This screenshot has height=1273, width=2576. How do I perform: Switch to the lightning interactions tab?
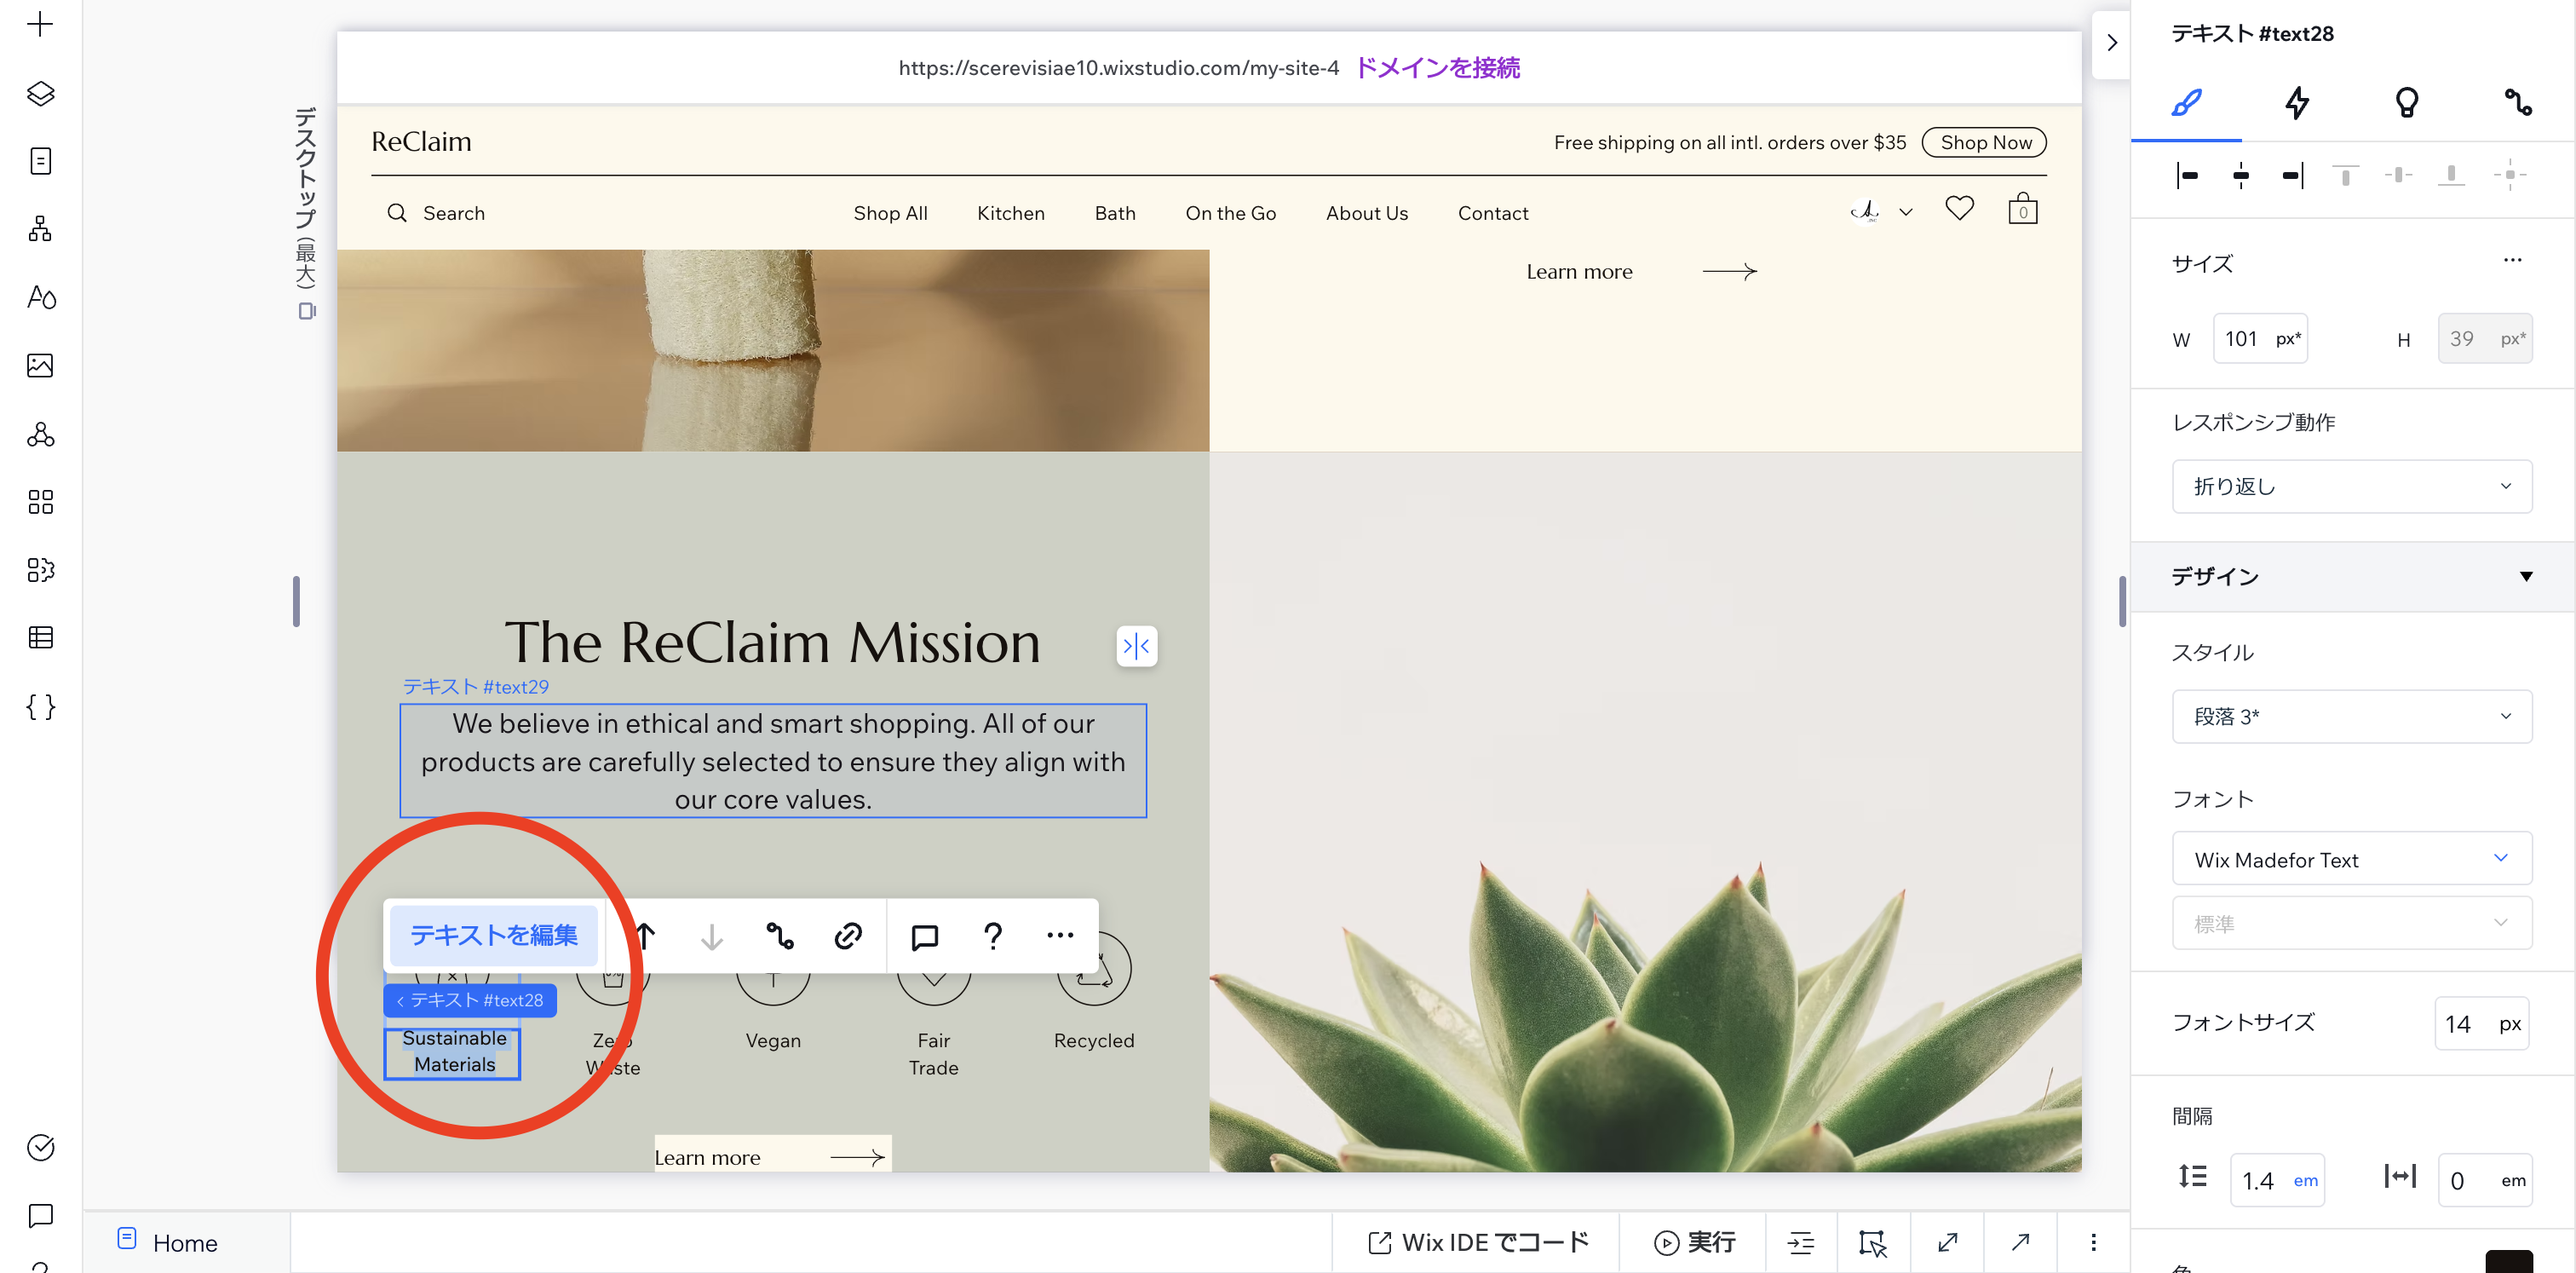point(2296,102)
